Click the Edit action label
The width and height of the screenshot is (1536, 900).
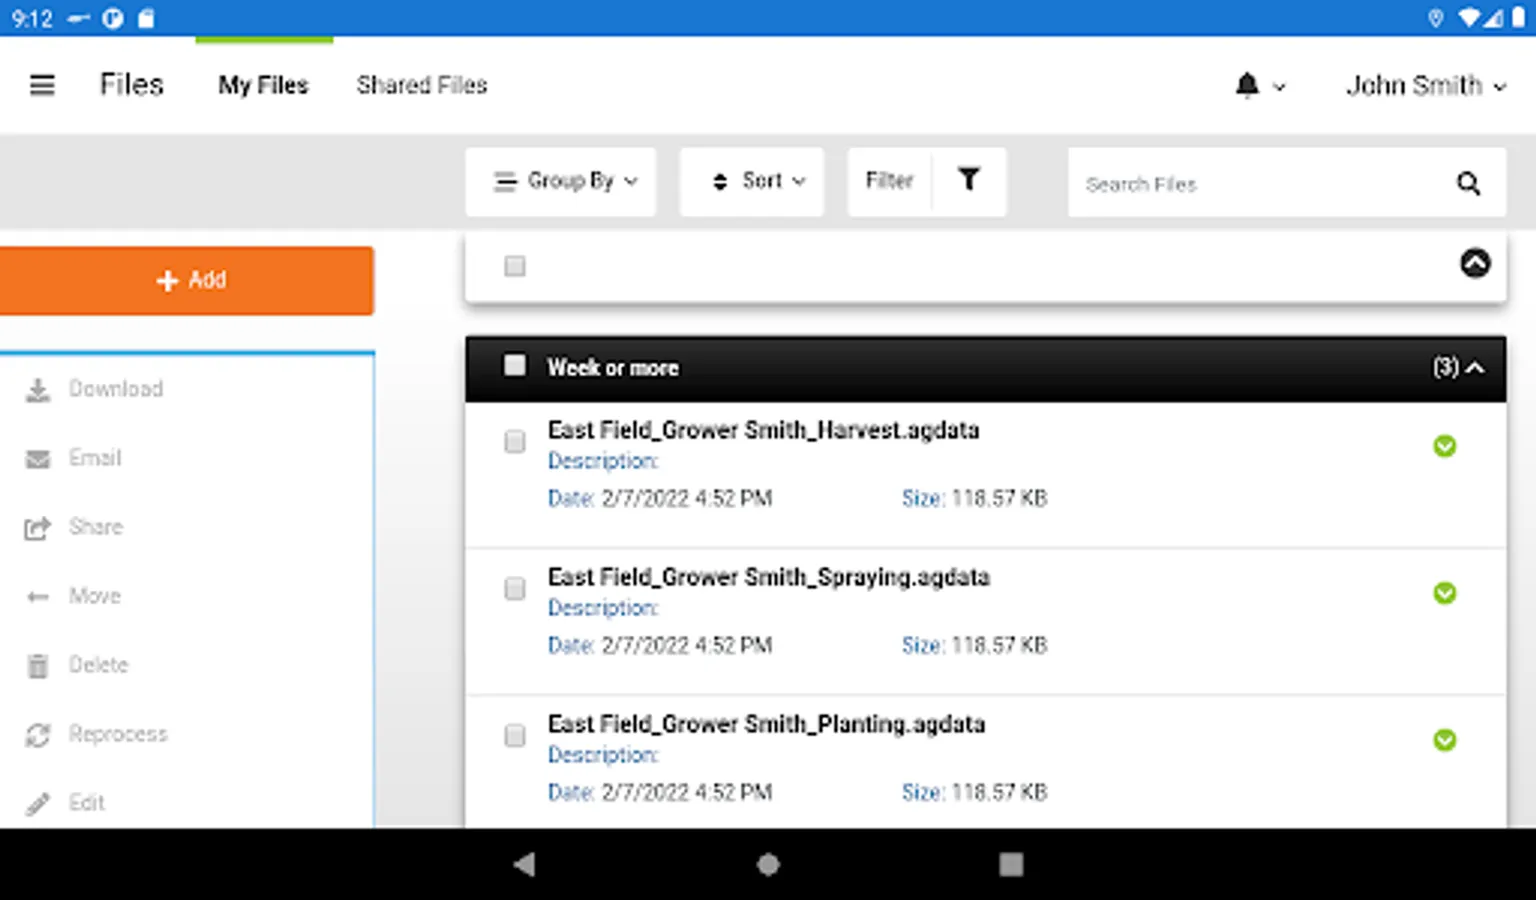click(x=87, y=803)
